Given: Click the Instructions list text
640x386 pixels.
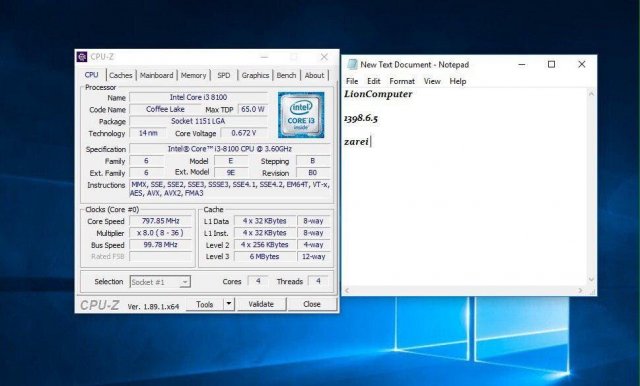Looking at the screenshot, I should tap(229, 189).
